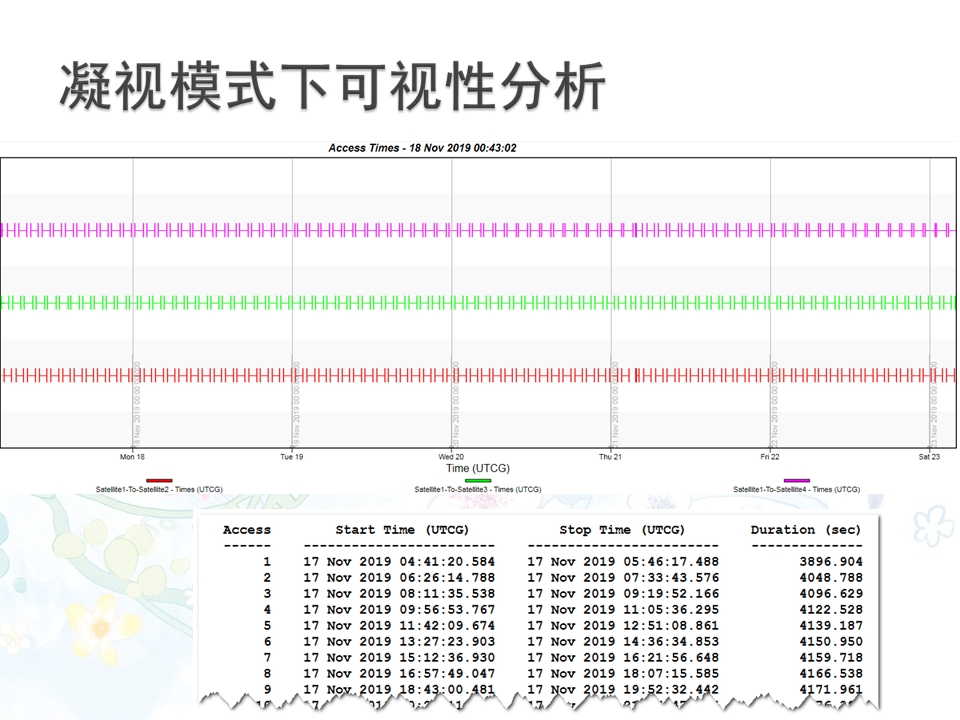Viewport: 960px width, 720px height.
Task: Click the 'Tue 19' time axis tick
Action: (292, 457)
